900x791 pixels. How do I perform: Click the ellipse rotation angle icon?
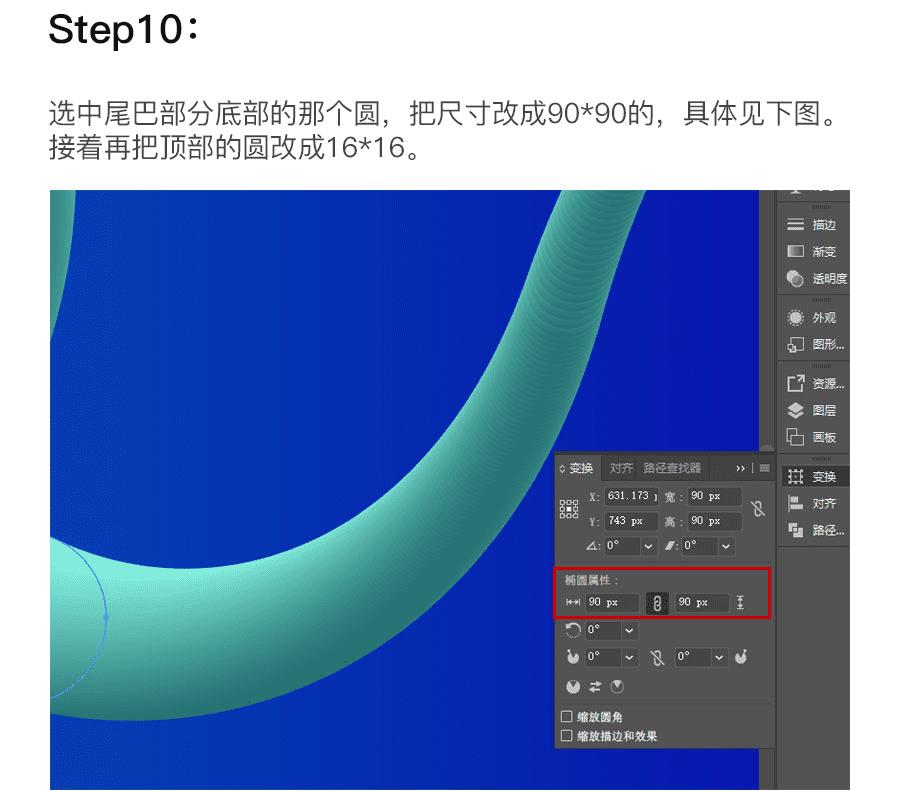pos(572,630)
